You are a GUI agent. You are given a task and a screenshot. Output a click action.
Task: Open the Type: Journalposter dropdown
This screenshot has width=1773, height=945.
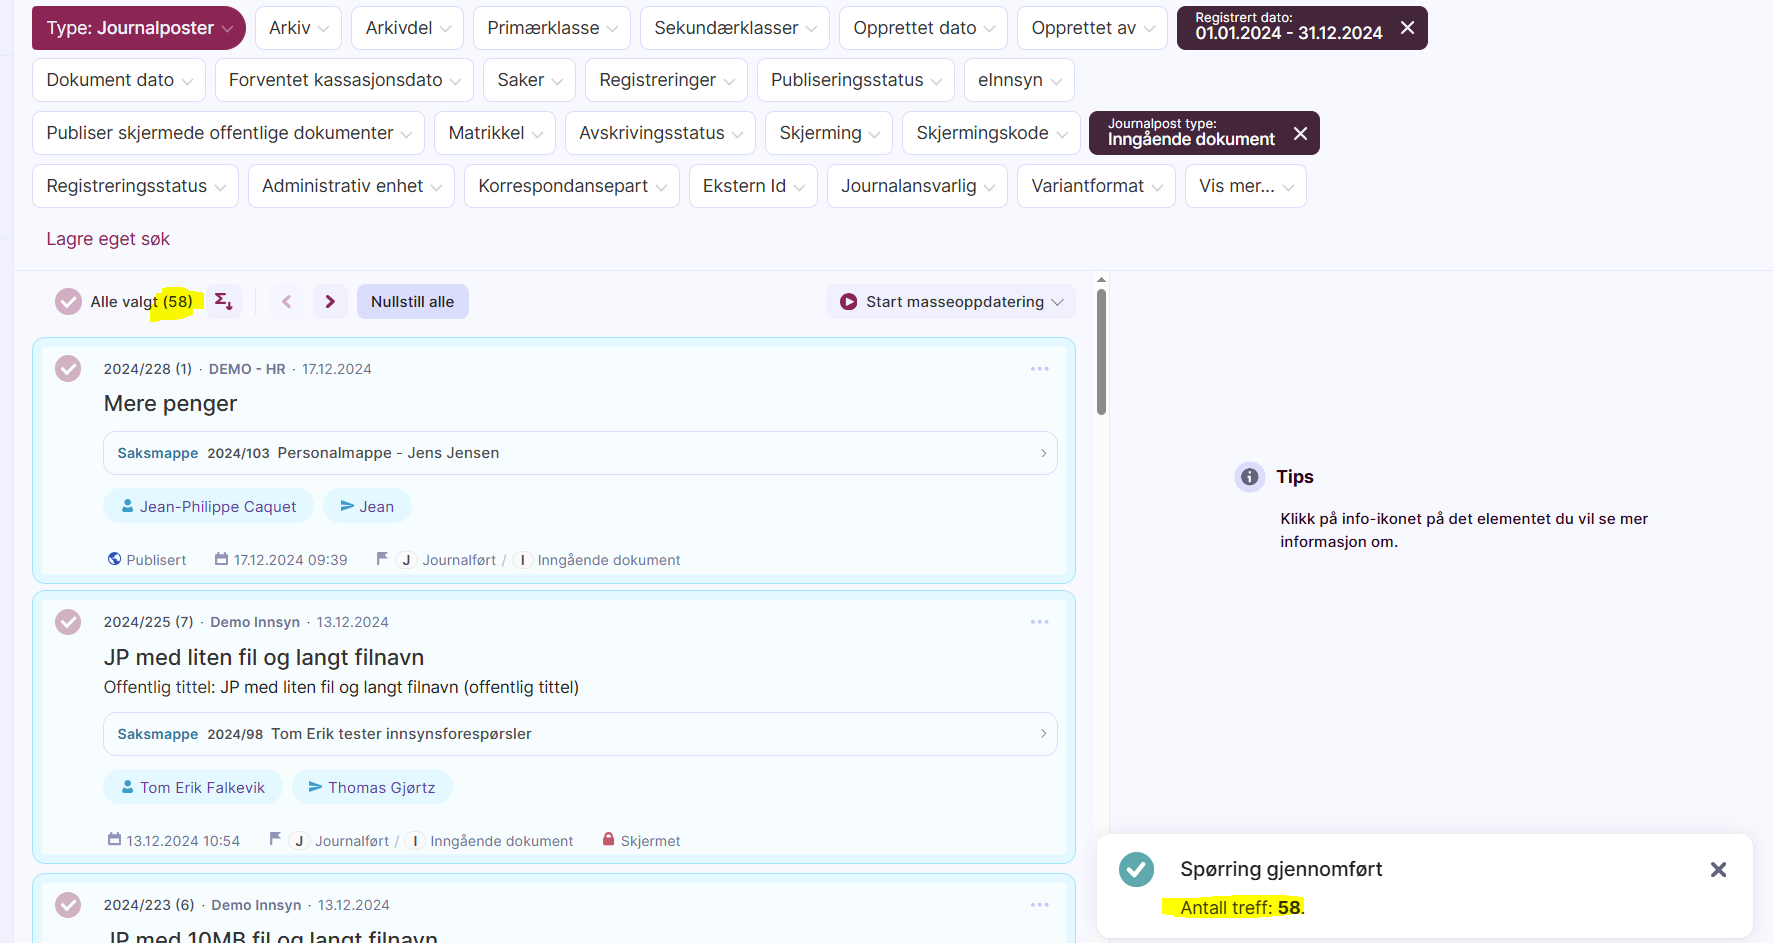click(x=139, y=28)
